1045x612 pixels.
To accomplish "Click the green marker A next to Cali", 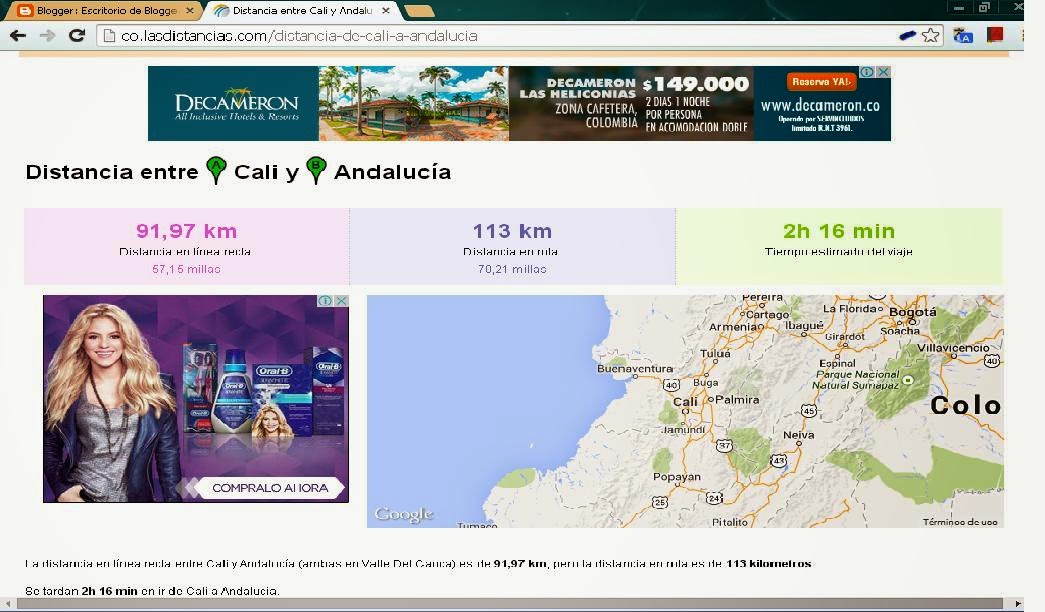I will point(216,170).
